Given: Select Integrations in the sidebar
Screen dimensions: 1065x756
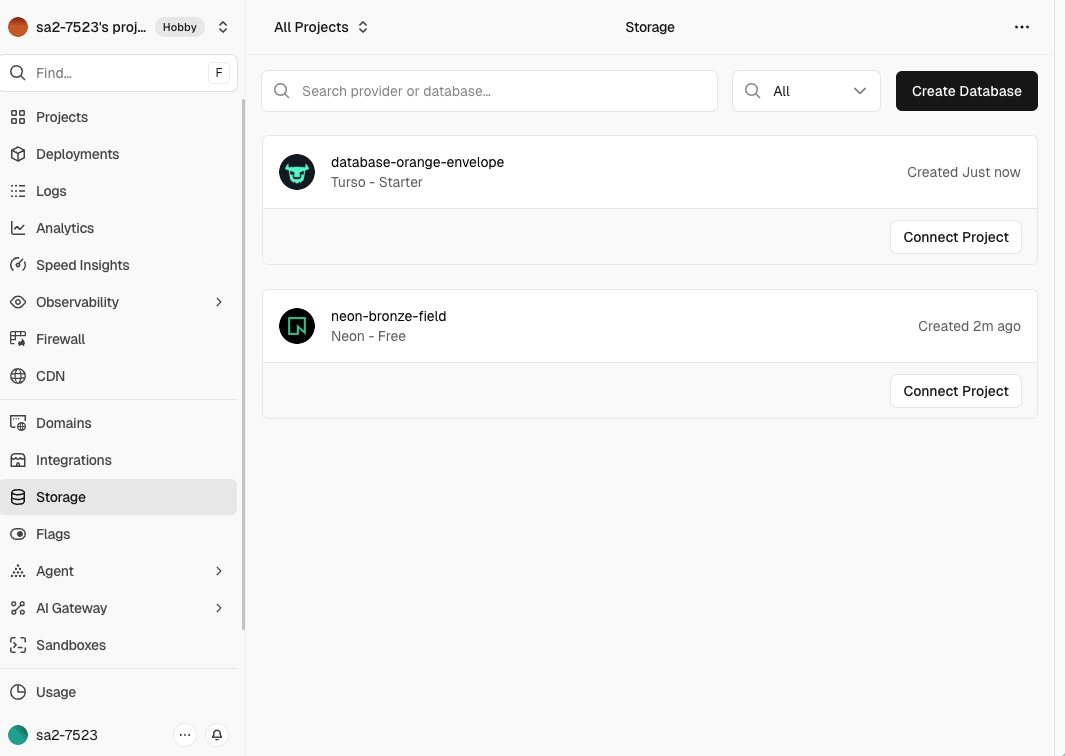Looking at the screenshot, I should (x=73, y=460).
